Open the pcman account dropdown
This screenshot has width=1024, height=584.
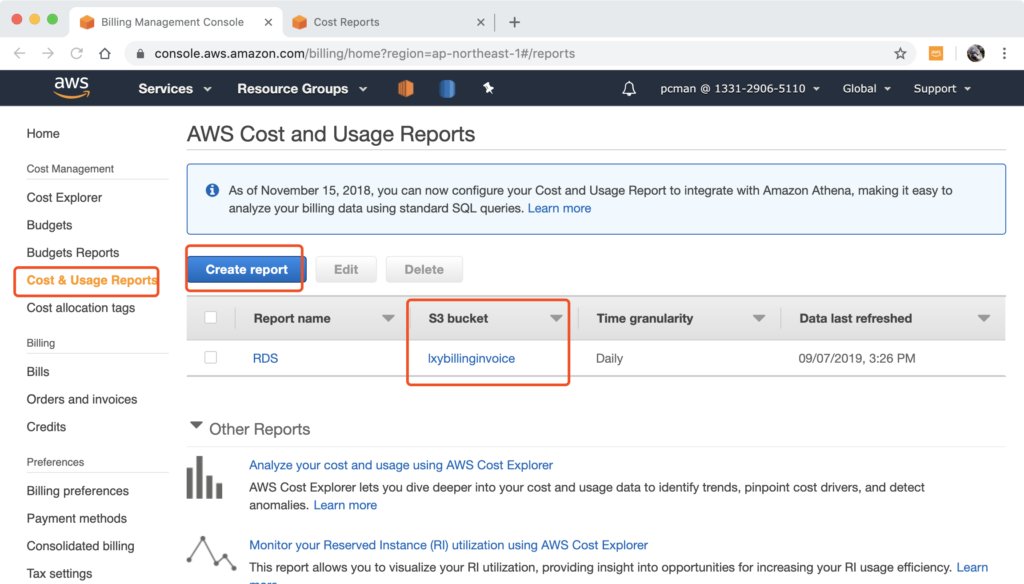(x=739, y=88)
